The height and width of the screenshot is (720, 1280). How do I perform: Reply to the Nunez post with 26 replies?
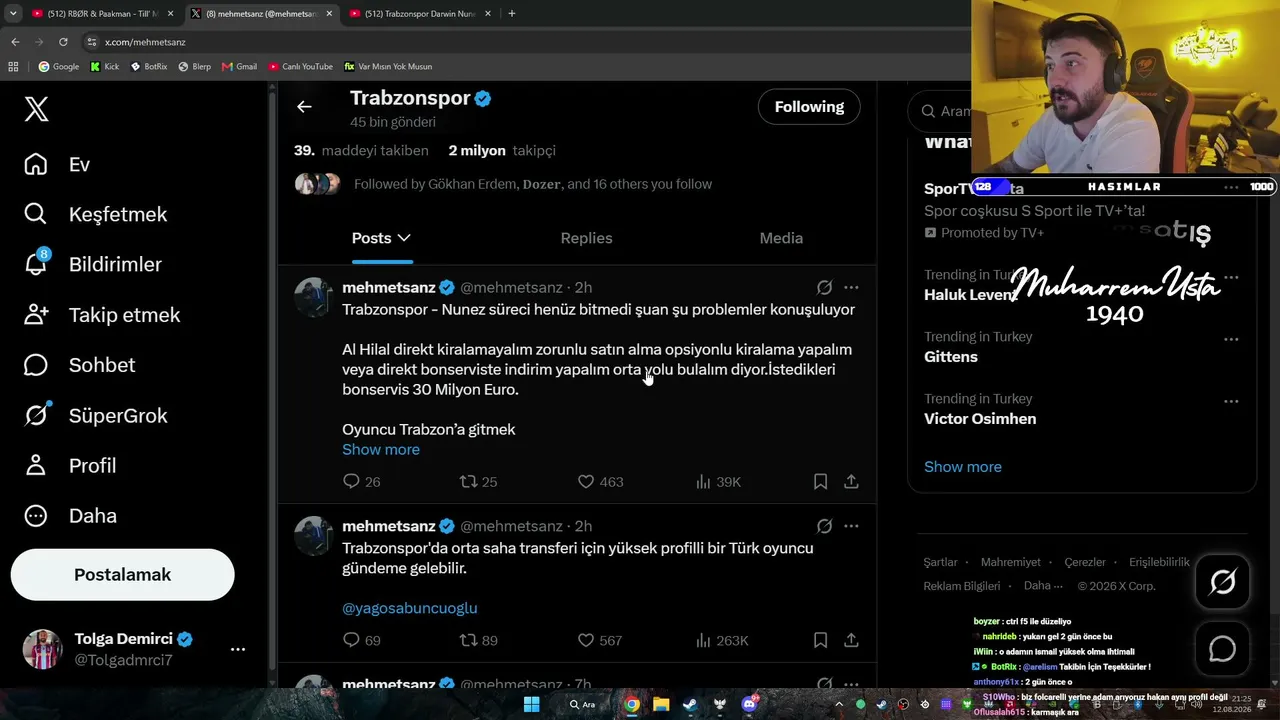tap(361, 482)
